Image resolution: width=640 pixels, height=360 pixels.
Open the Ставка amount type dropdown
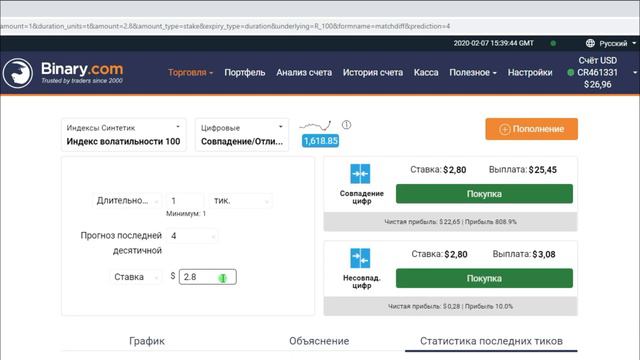(x=135, y=277)
